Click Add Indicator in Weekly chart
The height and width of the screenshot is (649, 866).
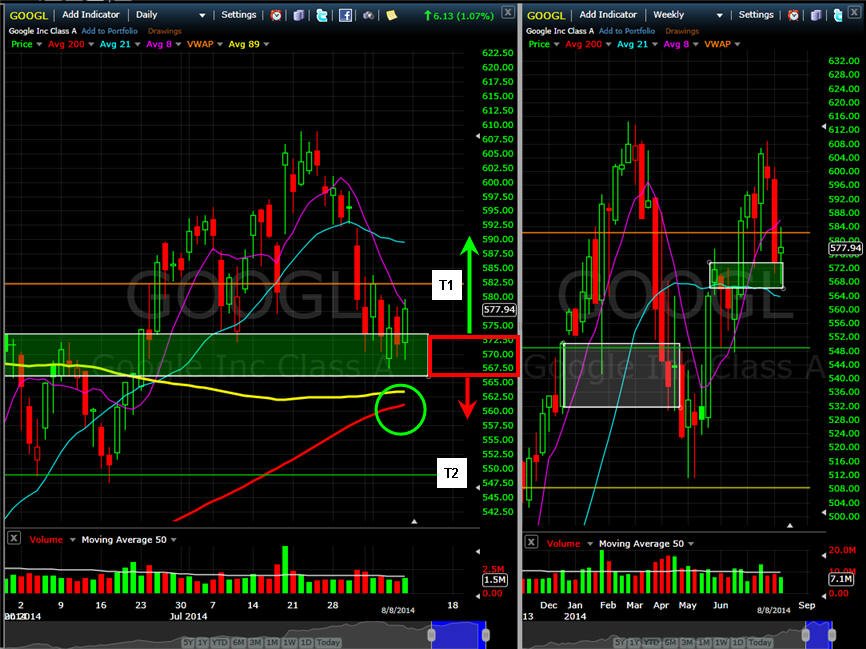pyautogui.click(x=608, y=15)
